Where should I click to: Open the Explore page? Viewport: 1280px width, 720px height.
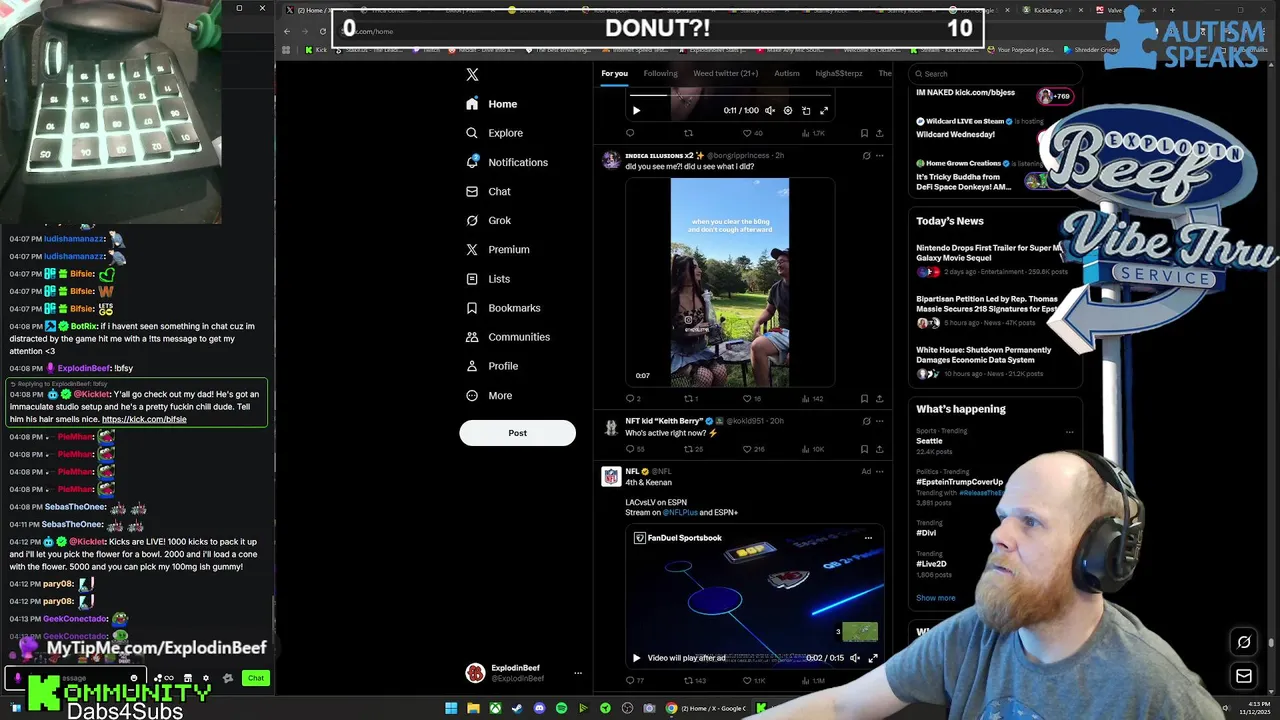click(494, 133)
